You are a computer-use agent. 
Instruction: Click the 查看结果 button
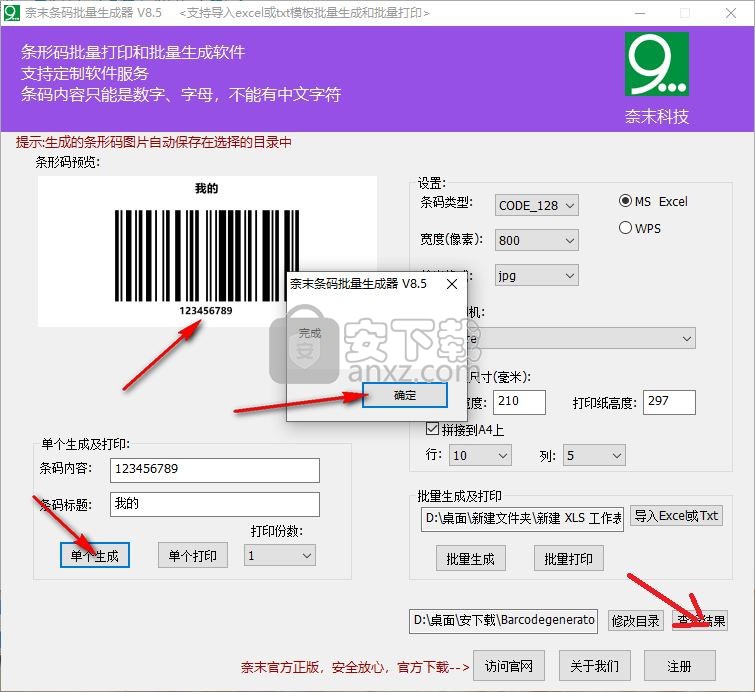700,621
